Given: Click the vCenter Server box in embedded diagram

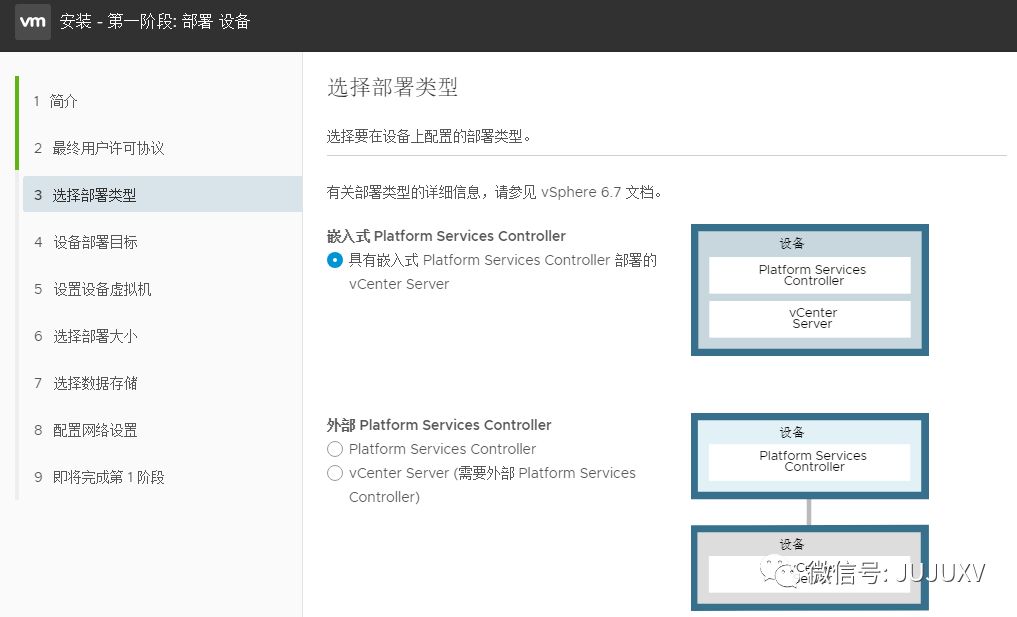Looking at the screenshot, I should coord(810,319).
